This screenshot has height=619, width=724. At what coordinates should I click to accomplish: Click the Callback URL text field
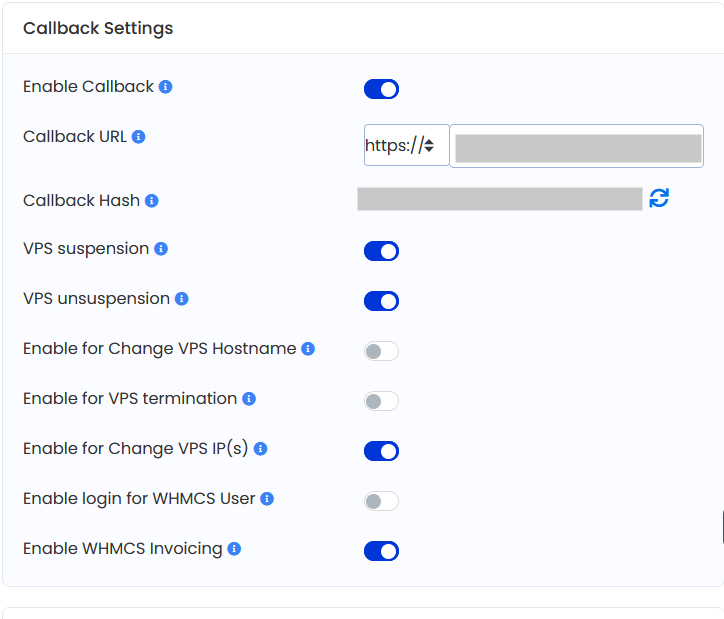click(577, 147)
